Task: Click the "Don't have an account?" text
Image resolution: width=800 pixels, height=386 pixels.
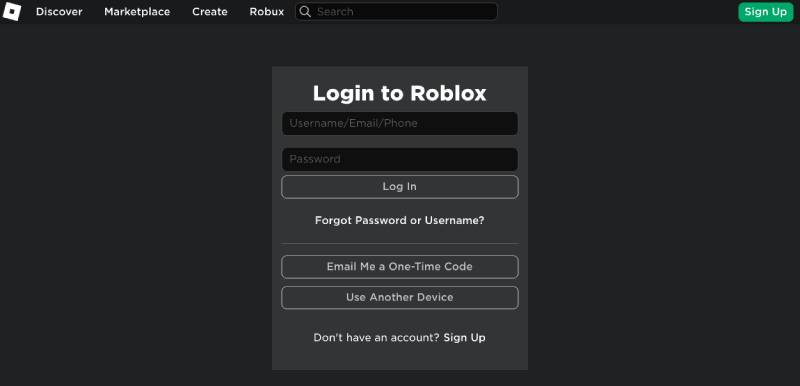Action: pyautogui.click(x=376, y=338)
